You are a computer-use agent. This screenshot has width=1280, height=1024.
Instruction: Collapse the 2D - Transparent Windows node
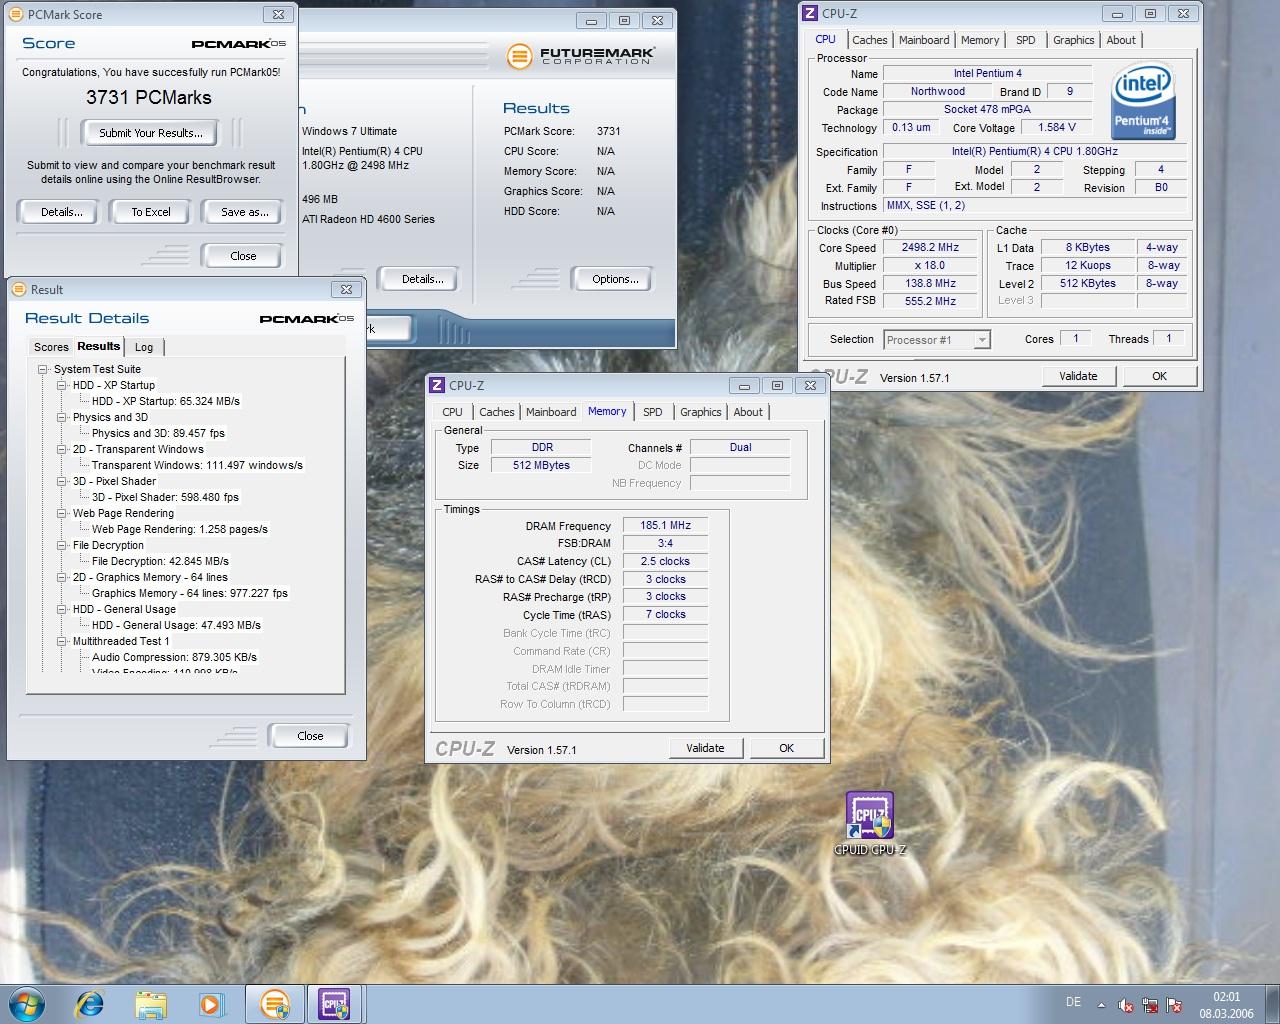62,449
